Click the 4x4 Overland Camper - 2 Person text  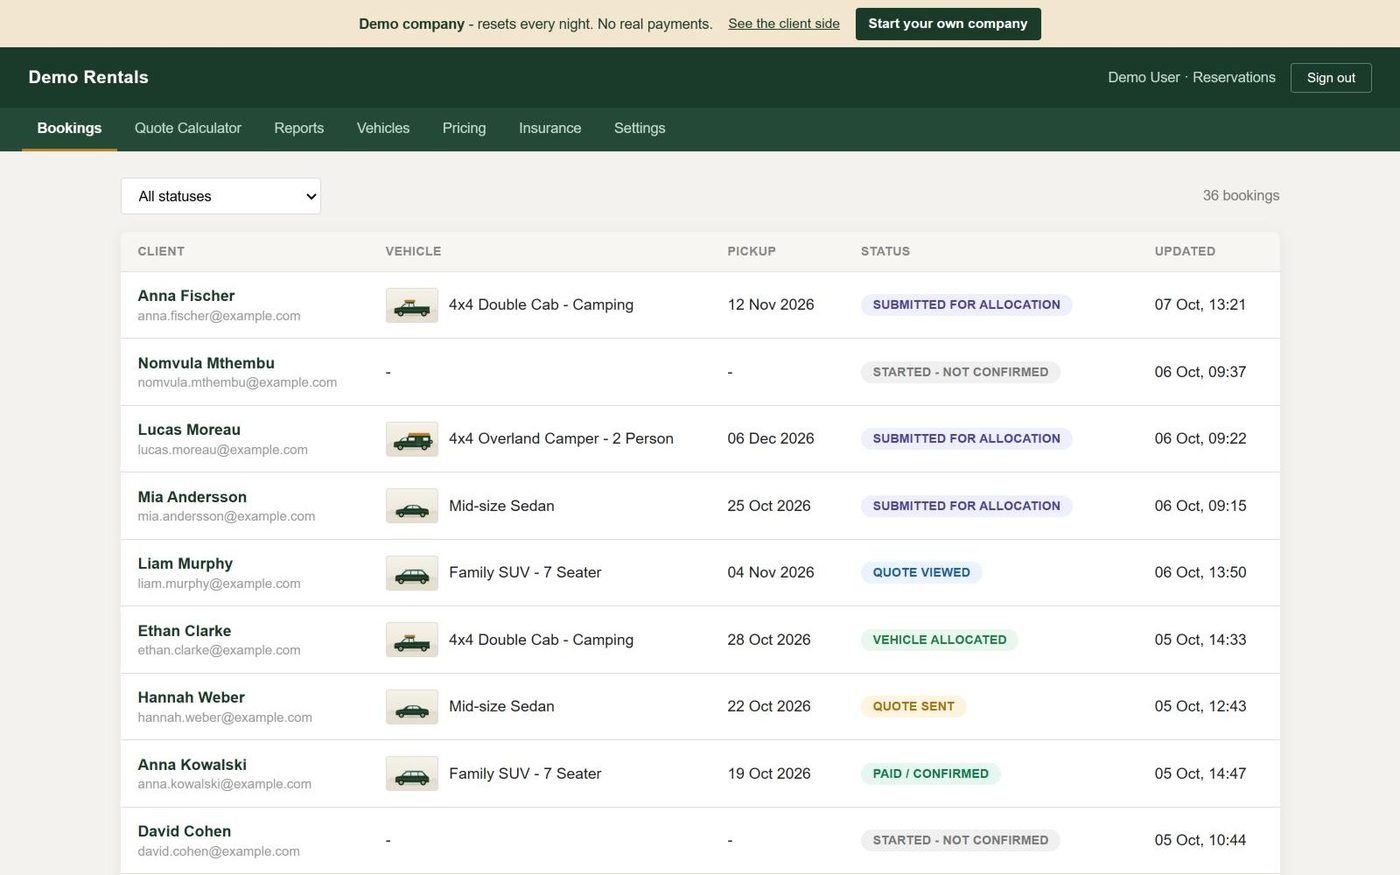[561, 439]
